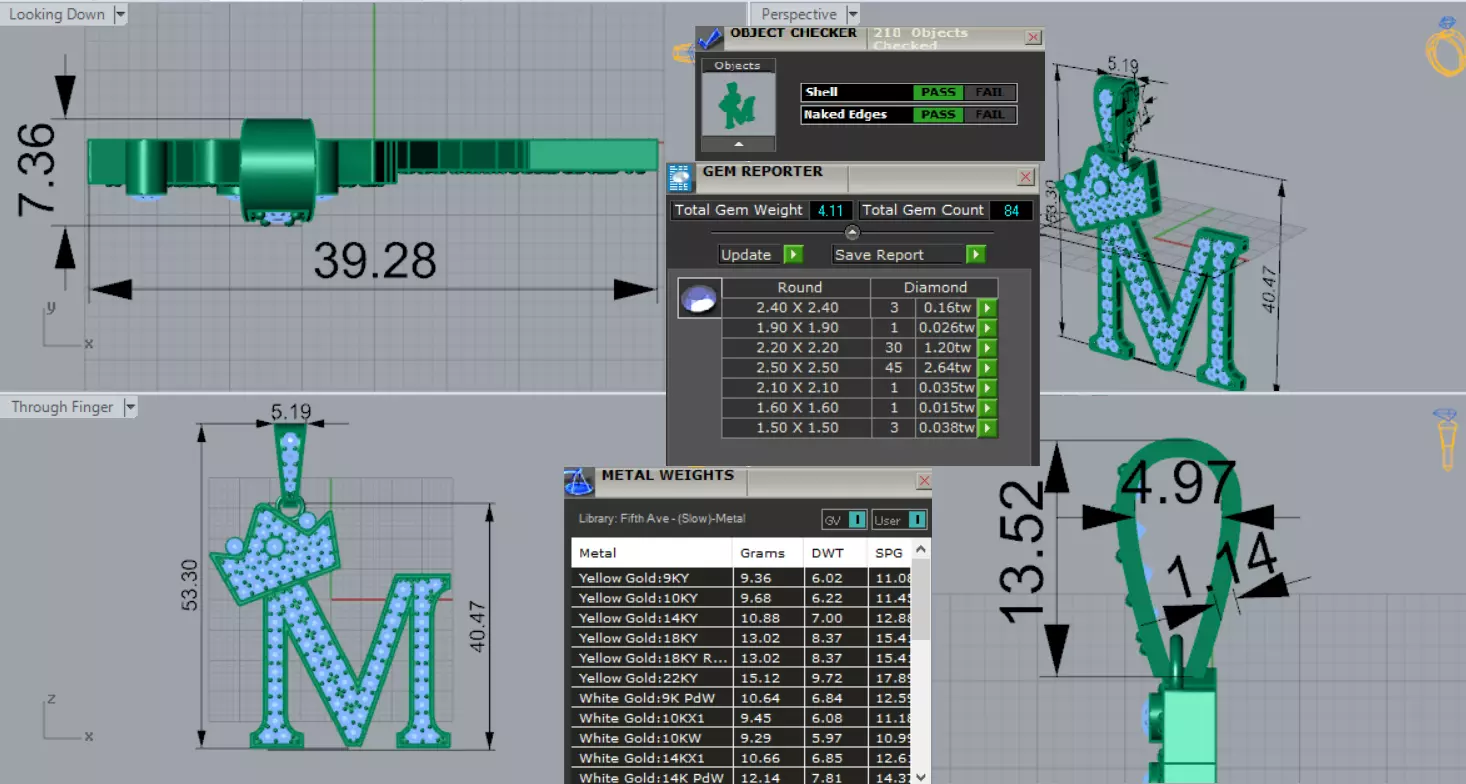
Task: Click green arrow on the 1.90 X 1.90 row
Action: [x=987, y=328]
